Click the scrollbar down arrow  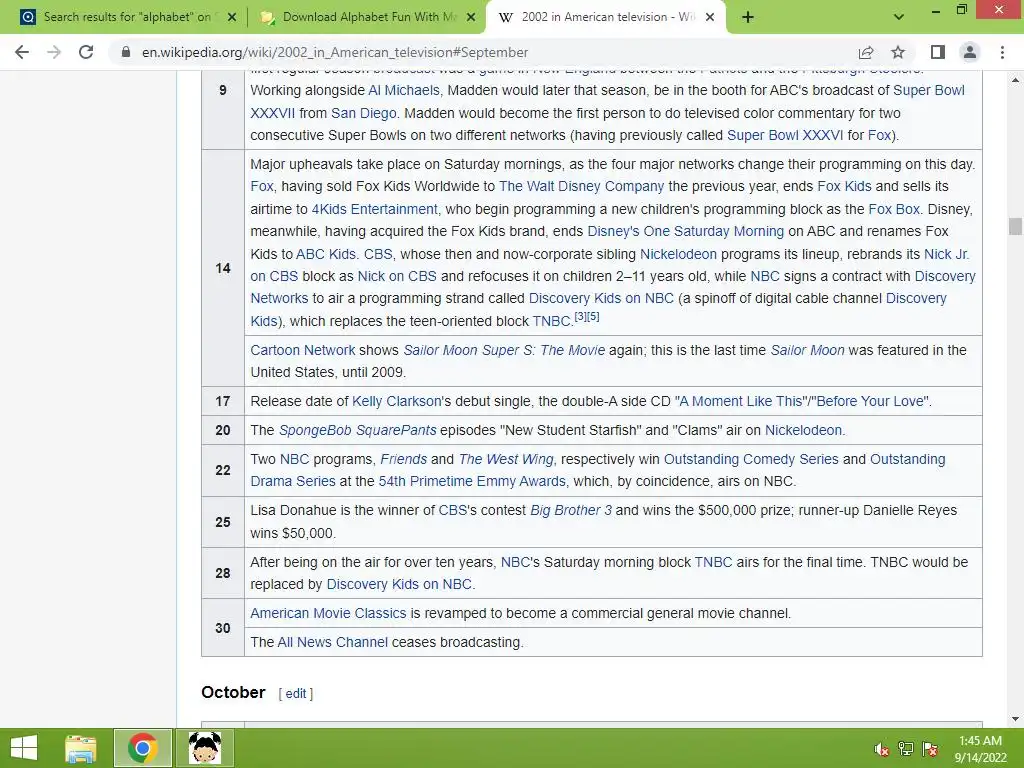(1015, 719)
